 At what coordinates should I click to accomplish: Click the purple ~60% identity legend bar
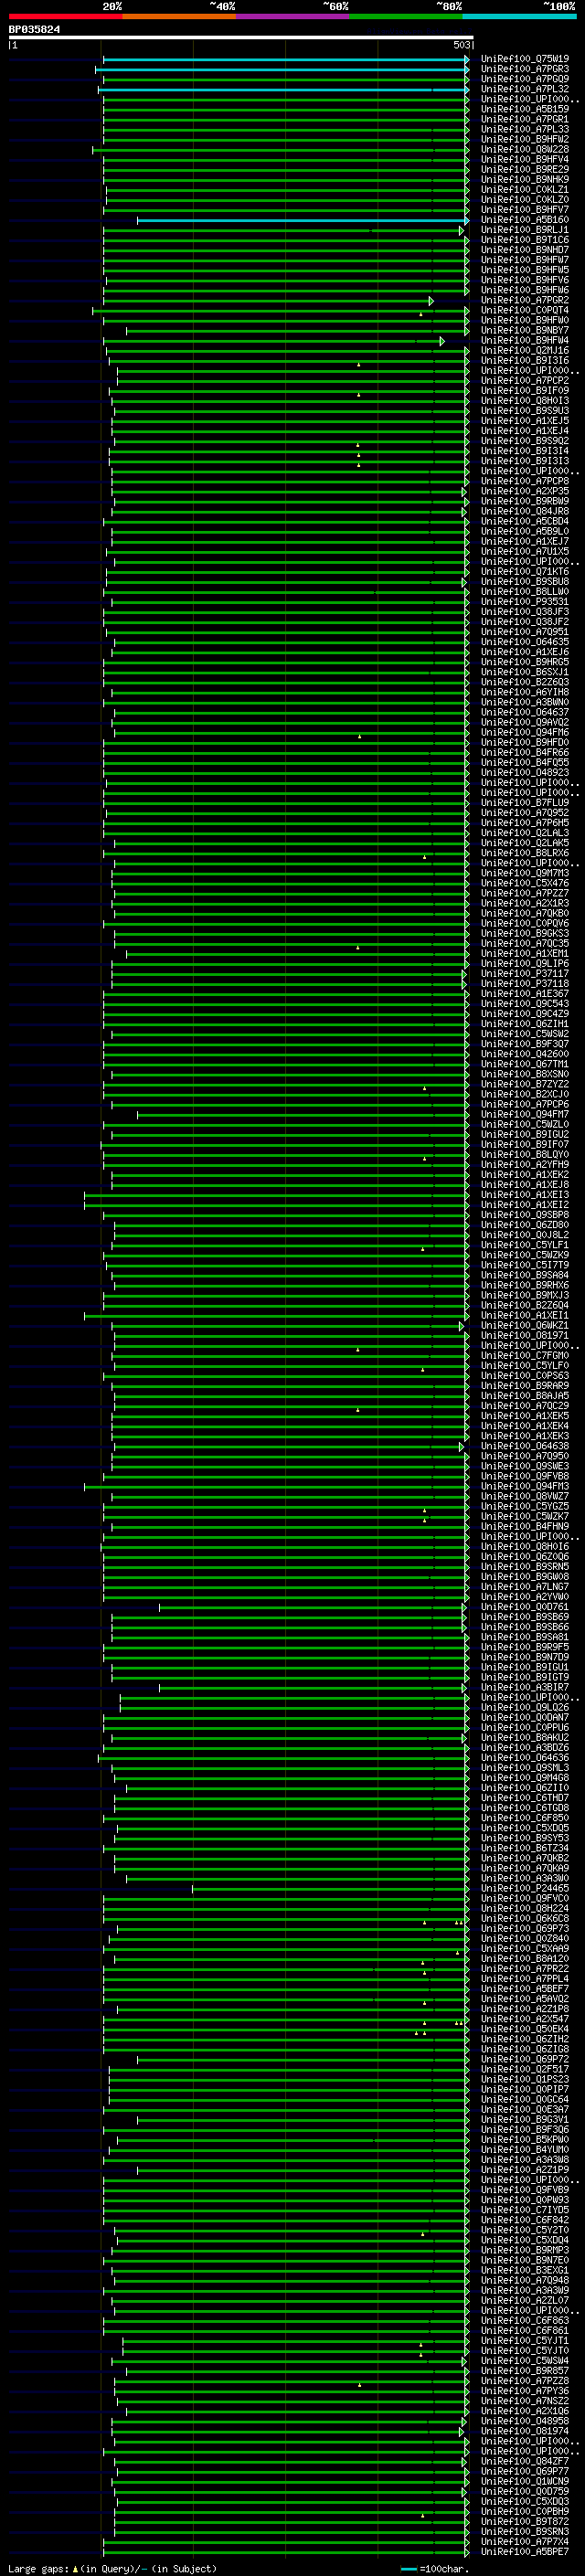[292, 16]
